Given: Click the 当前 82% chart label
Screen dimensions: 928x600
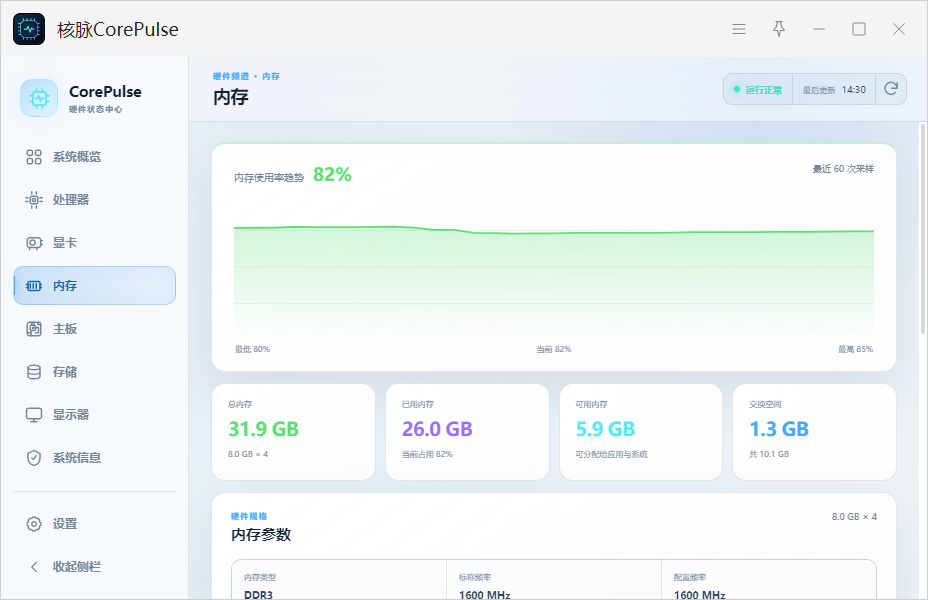Looking at the screenshot, I should coord(554,349).
